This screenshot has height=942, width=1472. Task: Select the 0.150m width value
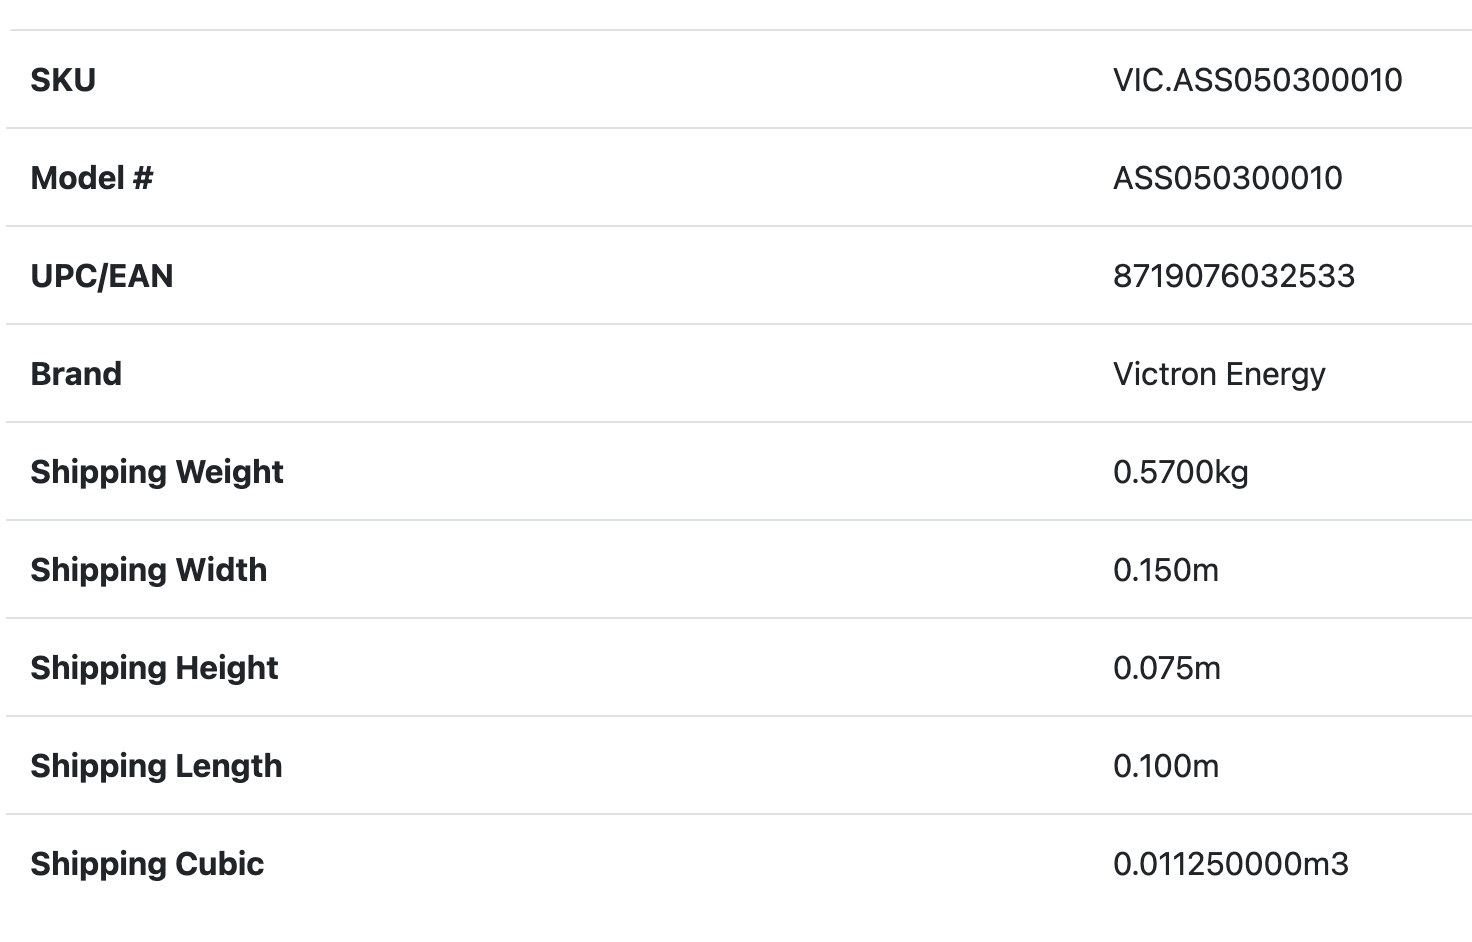pyautogui.click(x=1165, y=570)
